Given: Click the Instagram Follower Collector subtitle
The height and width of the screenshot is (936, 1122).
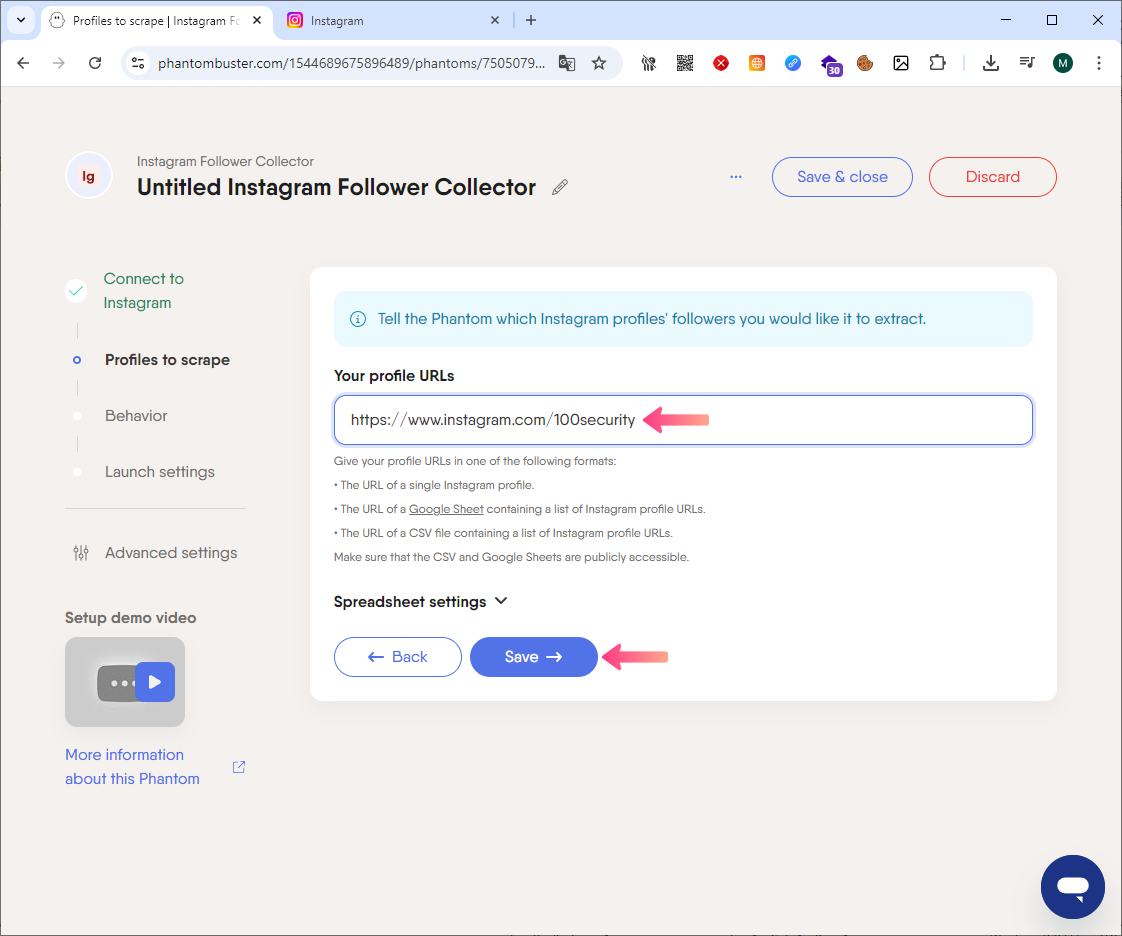Looking at the screenshot, I should (225, 162).
